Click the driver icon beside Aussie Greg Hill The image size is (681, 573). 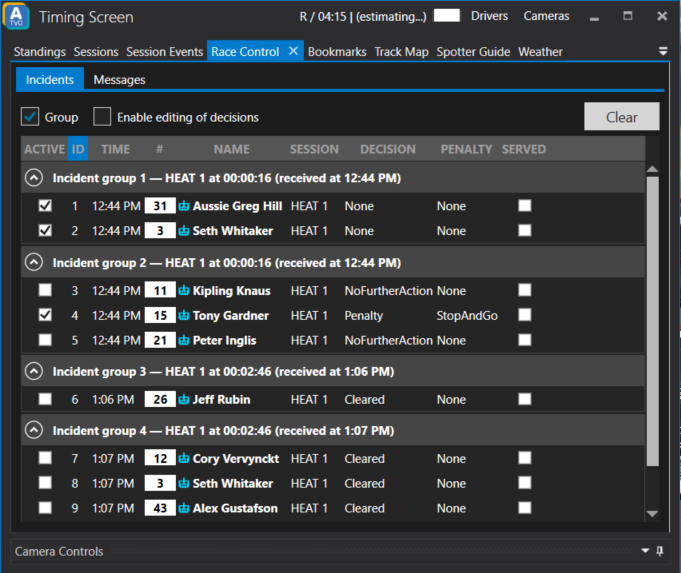click(184, 206)
